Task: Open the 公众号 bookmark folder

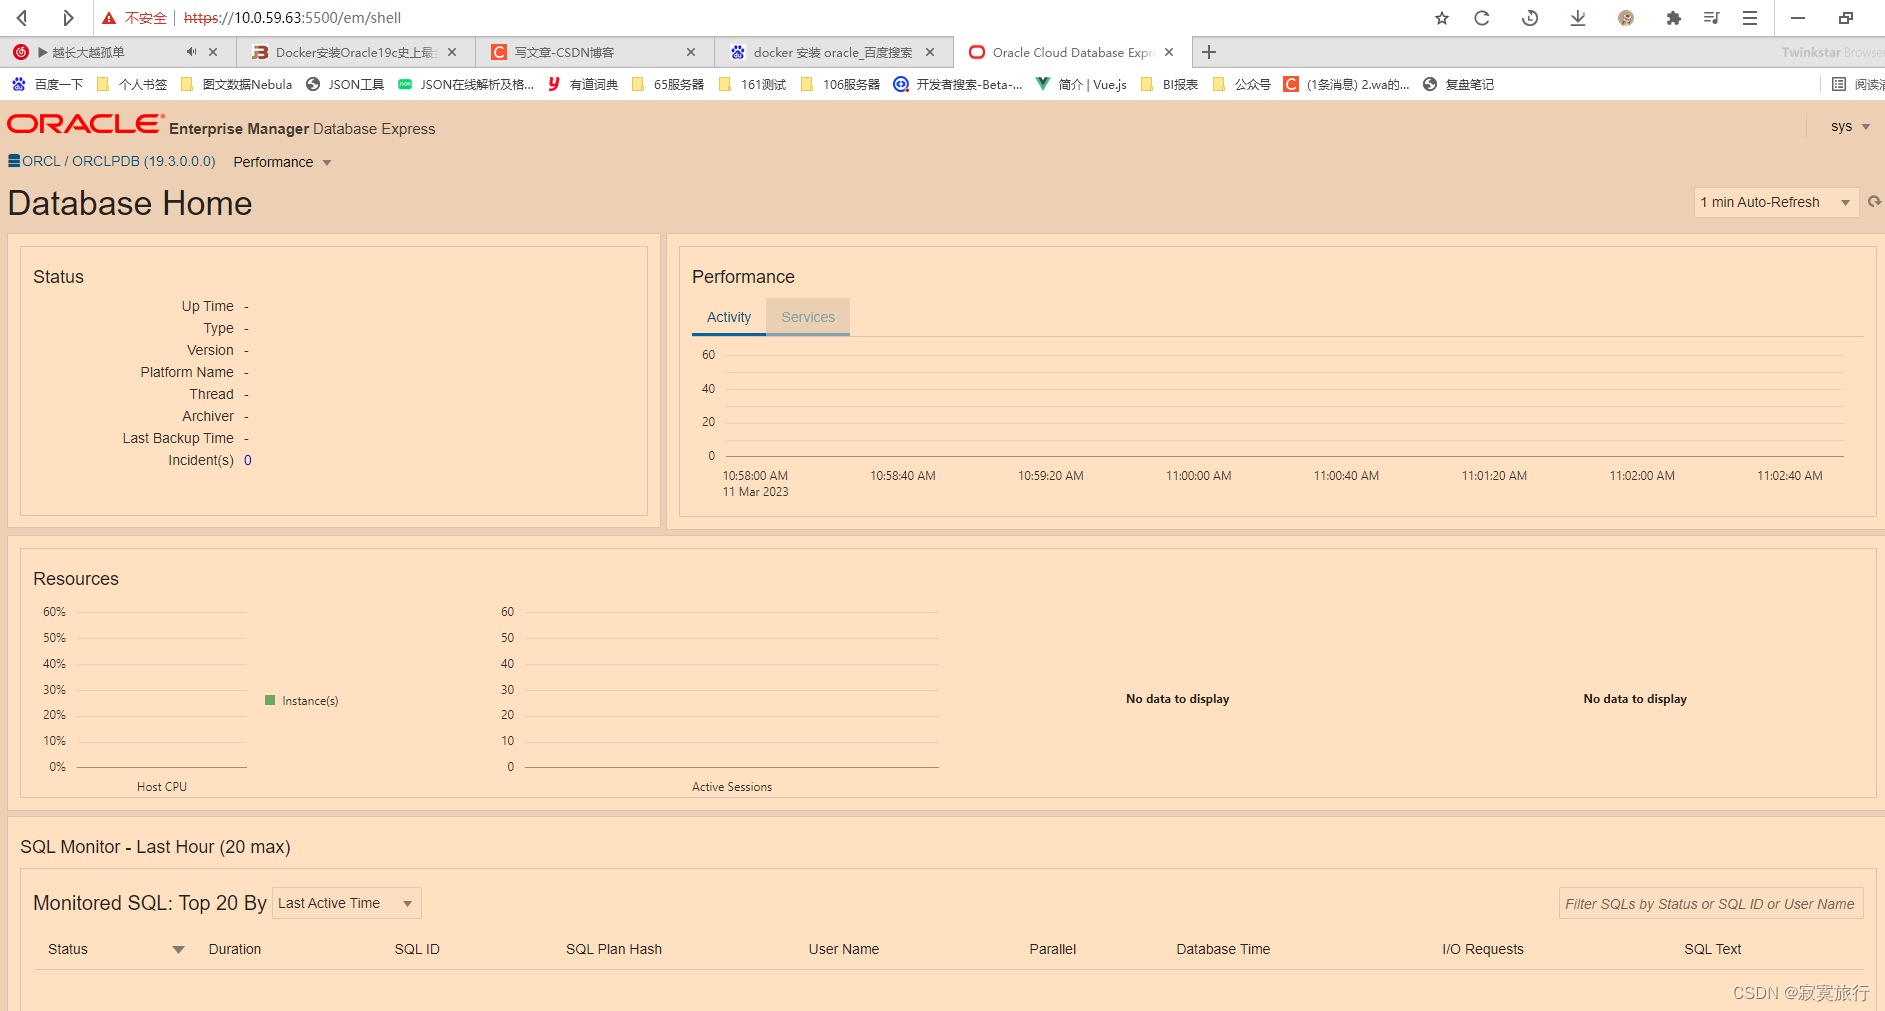Action: pos(1241,84)
